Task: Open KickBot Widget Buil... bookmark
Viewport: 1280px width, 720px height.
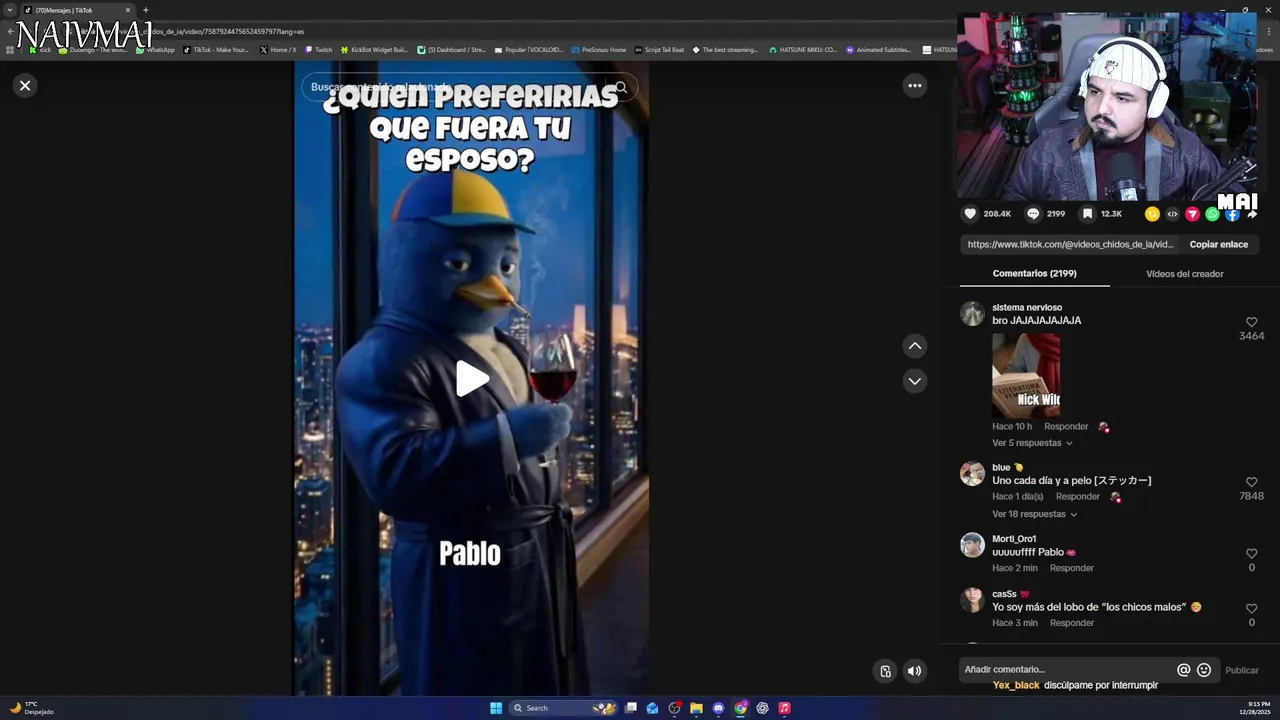Action: click(375, 50)
